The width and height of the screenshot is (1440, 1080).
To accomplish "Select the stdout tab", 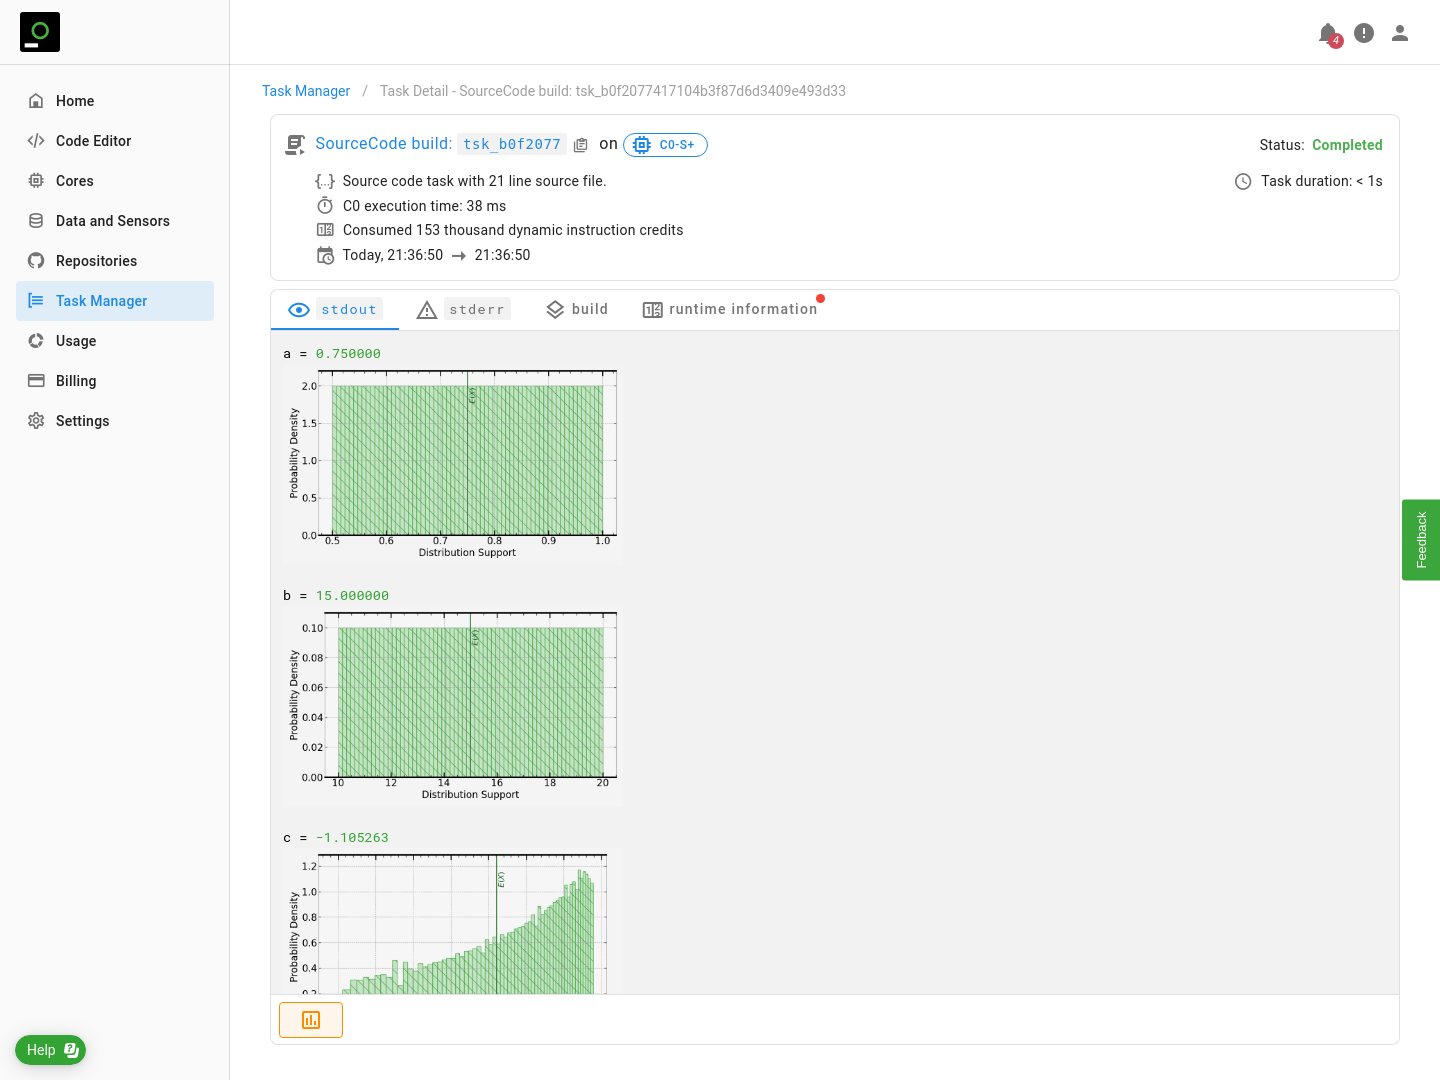I will pyautogui.click(x=335, y=310).
